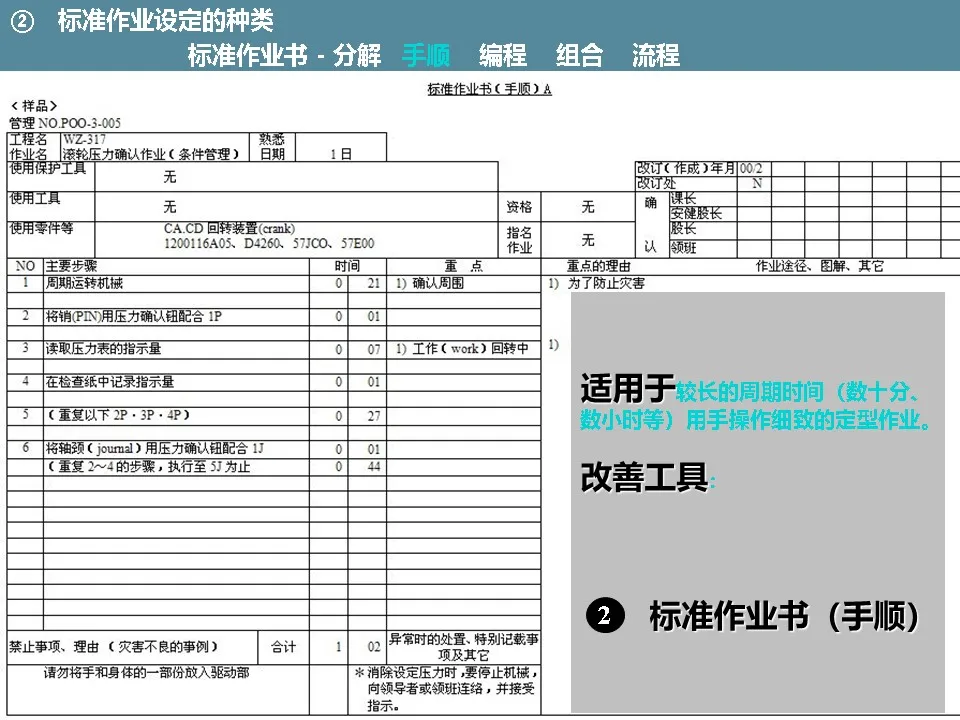
Task: Click step 1 周期运转机械 in the table
Action: point(84,284)
